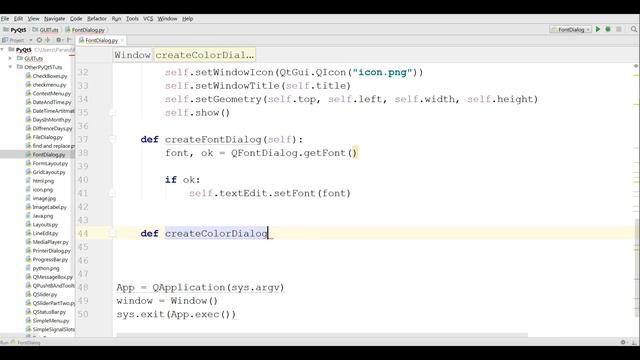Select FontDialog.py in project tree

[49, 155]
